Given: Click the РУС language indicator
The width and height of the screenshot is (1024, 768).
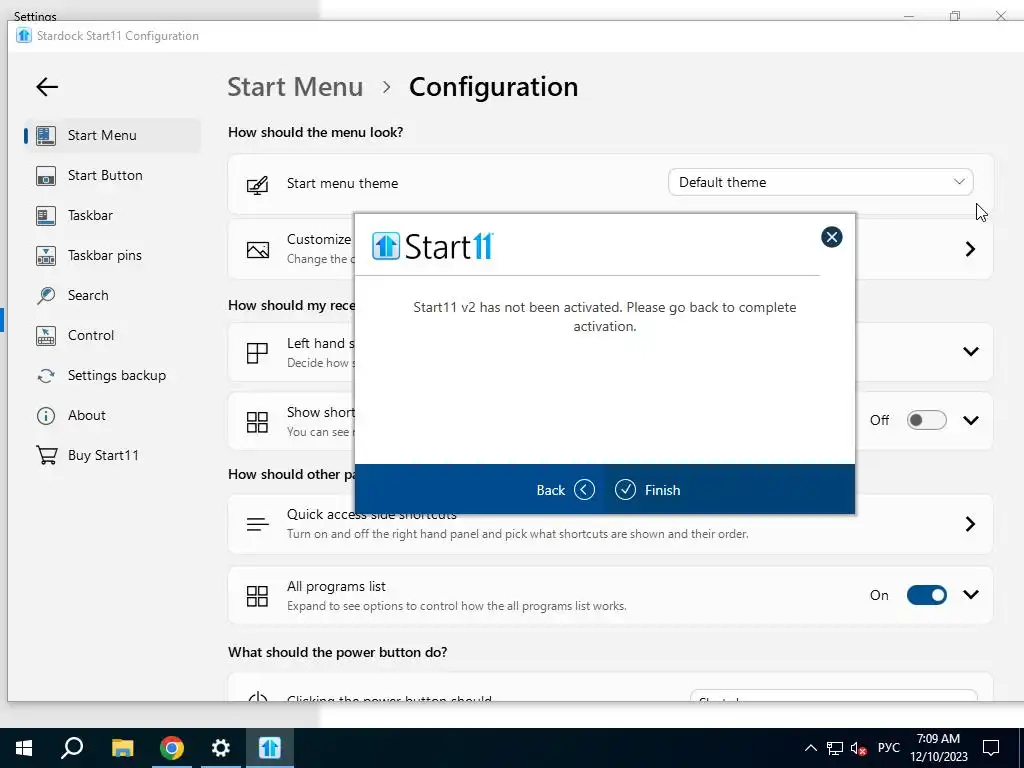Looking at the screenshot, I should [x=889, y=748].
